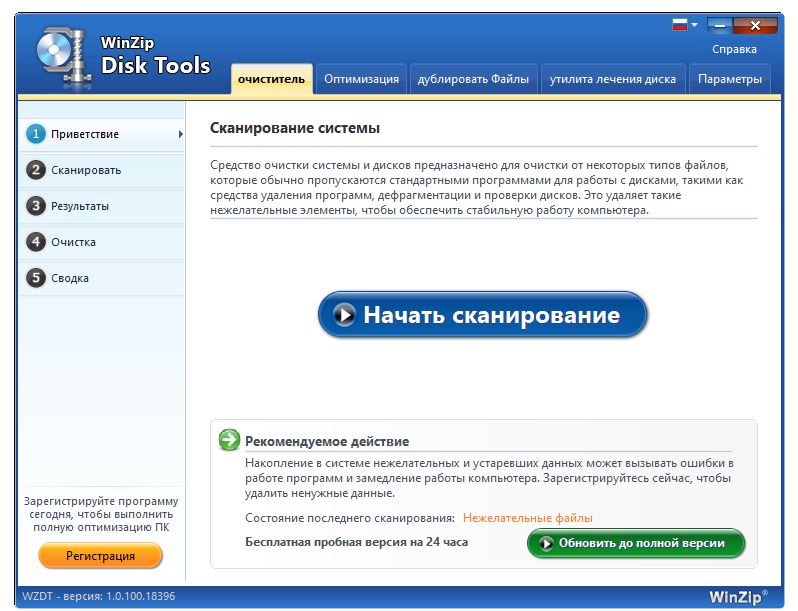Click green arrow icon beside Рекомендуемое действие
Image resolution: width=798 pixels, height=611 pixels.
click(x=229, y=440)
